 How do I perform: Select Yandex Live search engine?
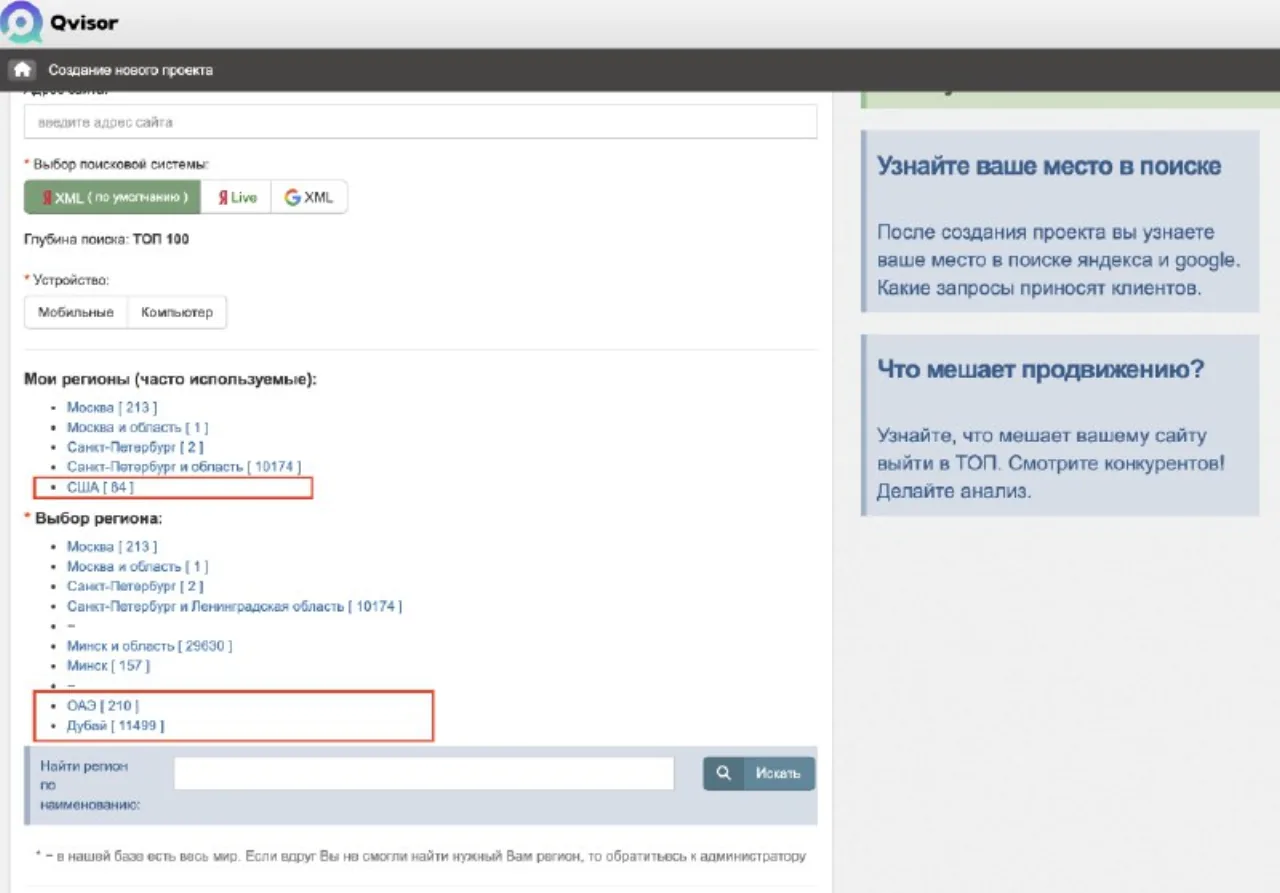[x=237, y=197]
